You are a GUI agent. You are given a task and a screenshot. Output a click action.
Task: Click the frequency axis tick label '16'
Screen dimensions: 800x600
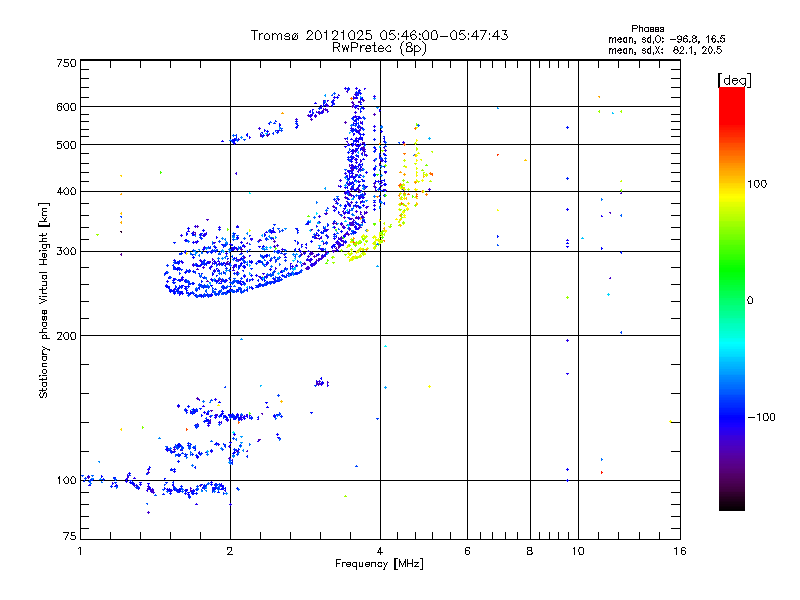pyautogui.click(x=680, y=551)
